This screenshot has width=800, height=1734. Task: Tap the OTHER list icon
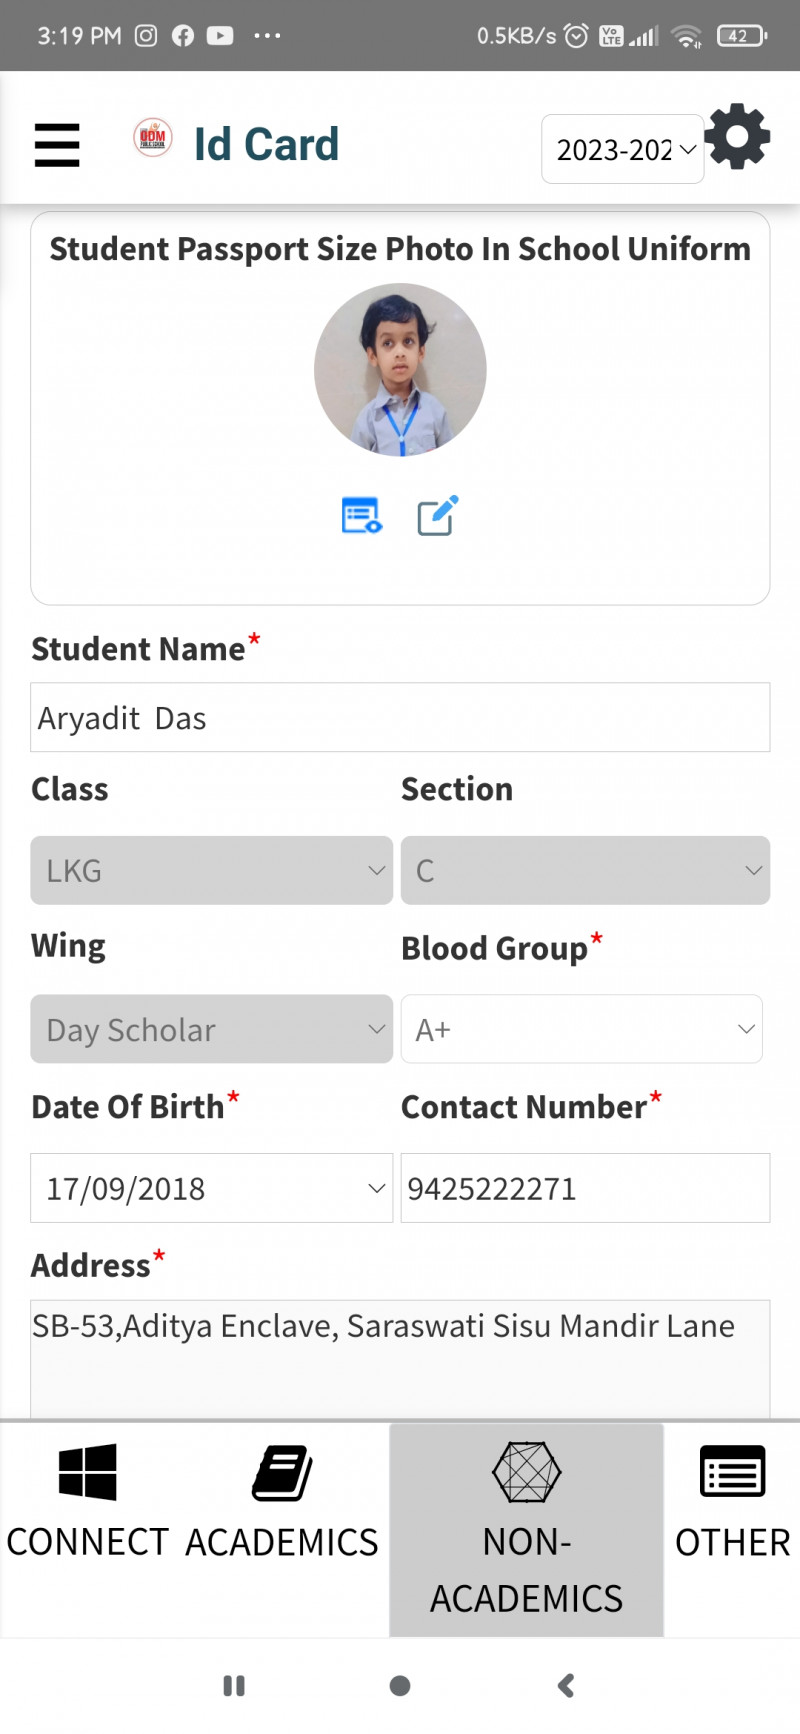[732, 1472]
